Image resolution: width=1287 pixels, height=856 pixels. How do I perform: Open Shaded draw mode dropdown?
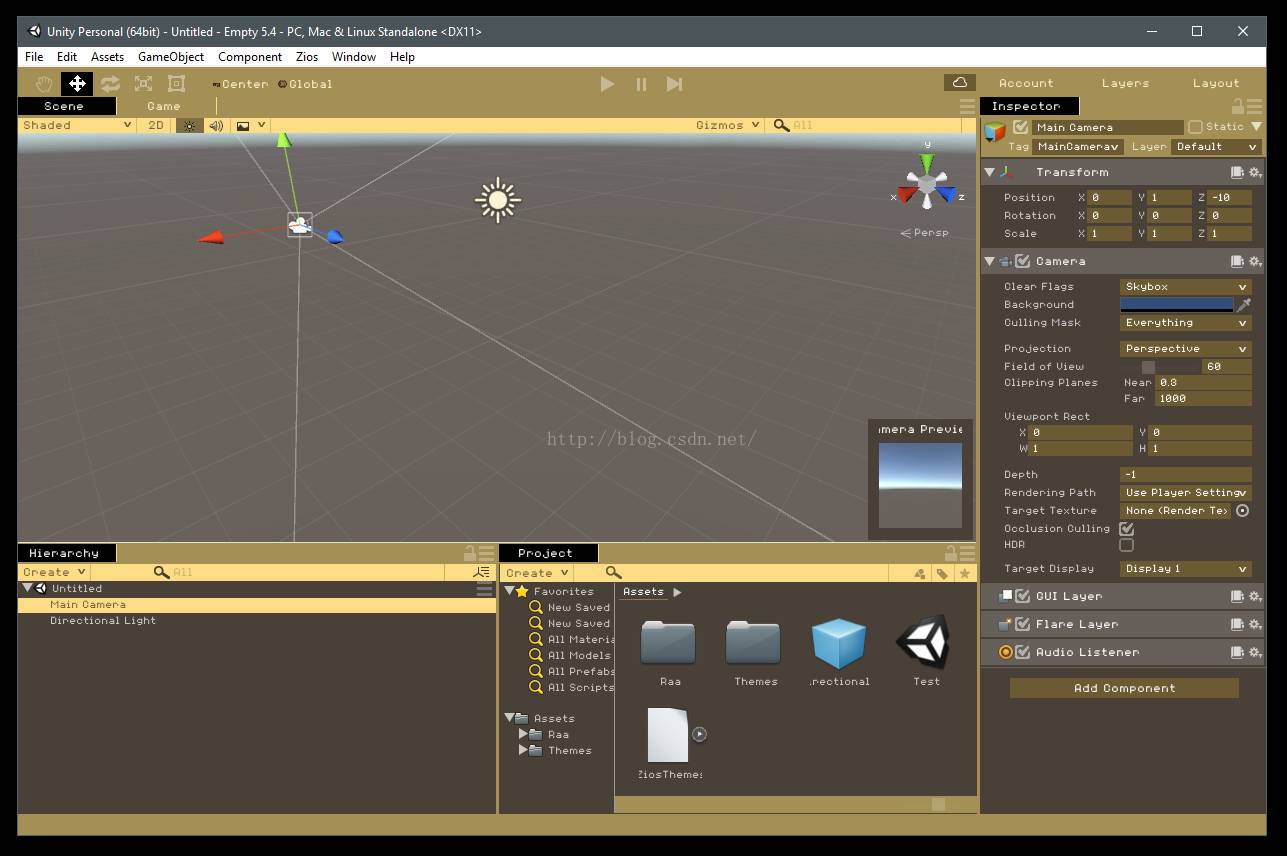[x=77, y=125]
